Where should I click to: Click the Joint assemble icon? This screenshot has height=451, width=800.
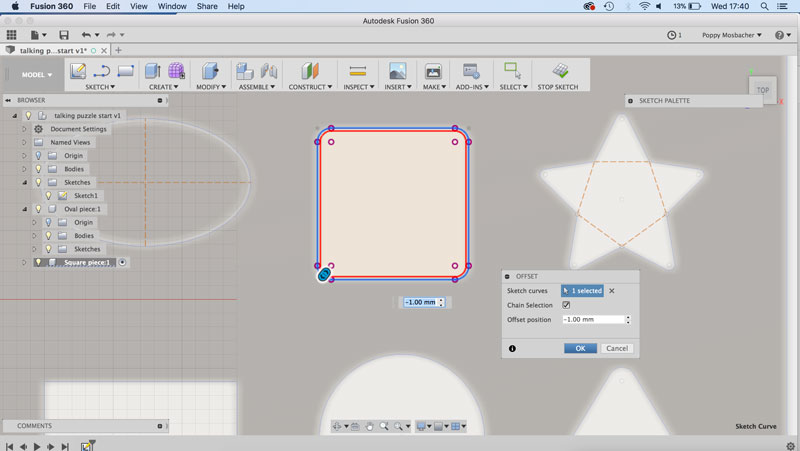click(x=269, y=71)
